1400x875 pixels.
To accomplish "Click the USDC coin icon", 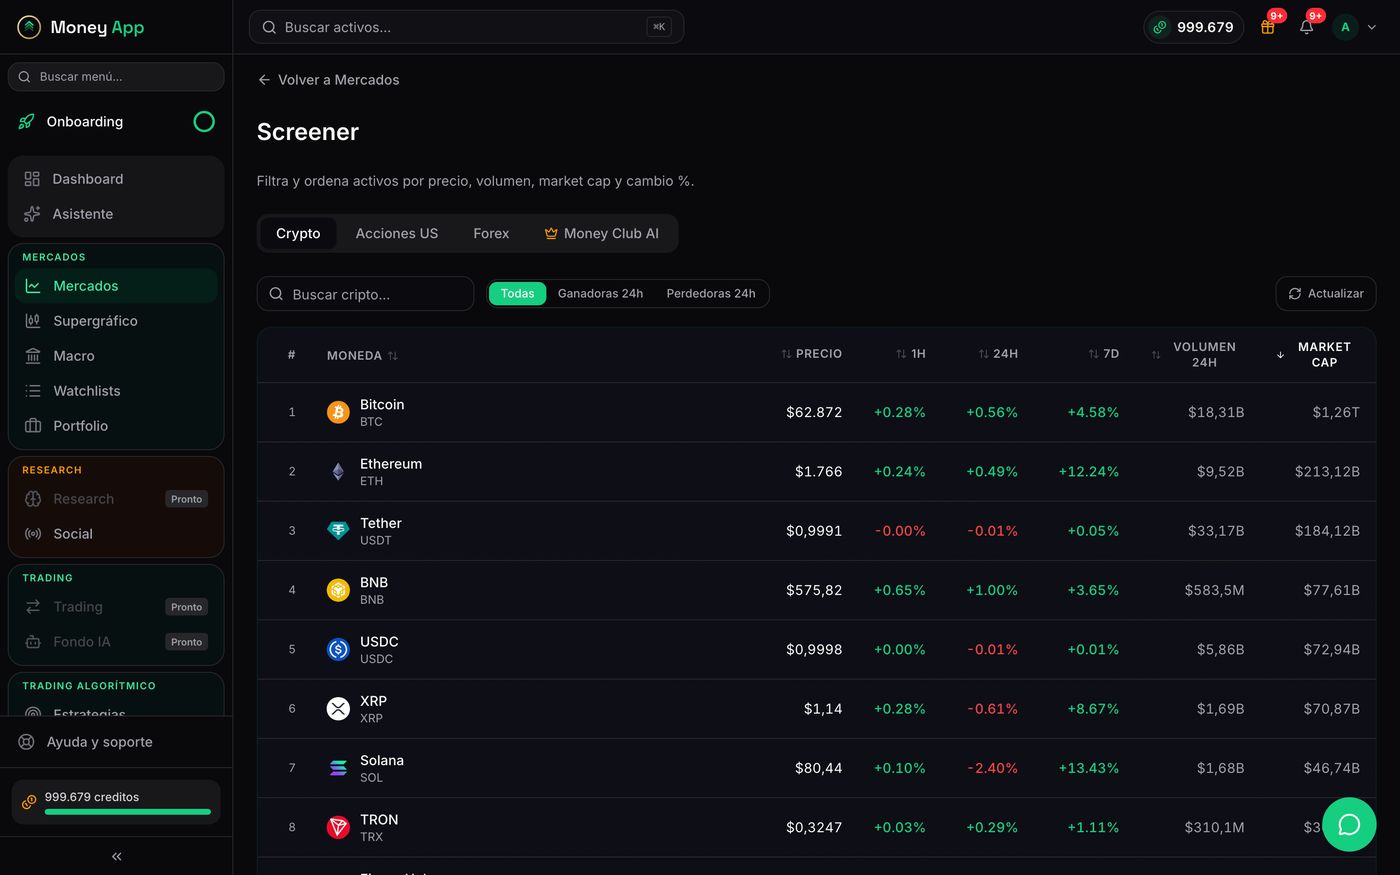I will click(x=338, y=649).
